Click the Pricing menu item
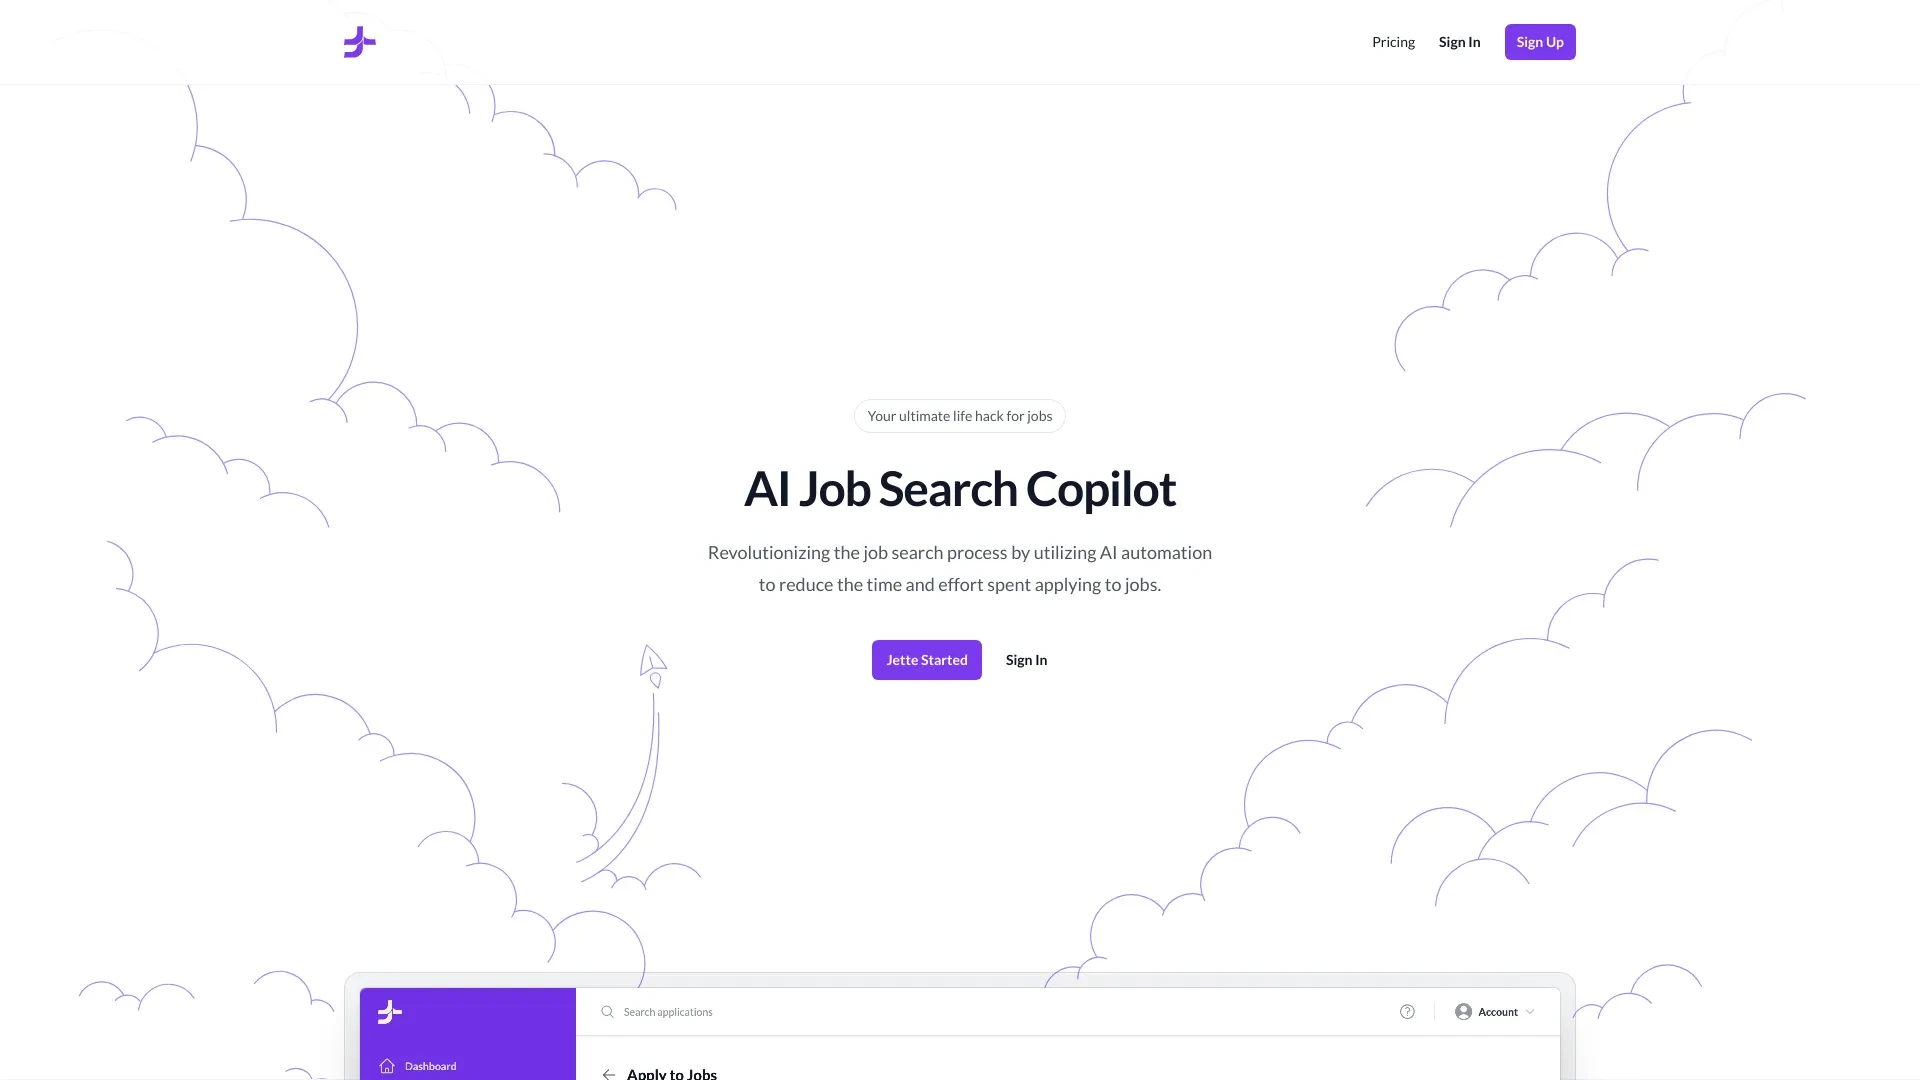 (1394, 42)
